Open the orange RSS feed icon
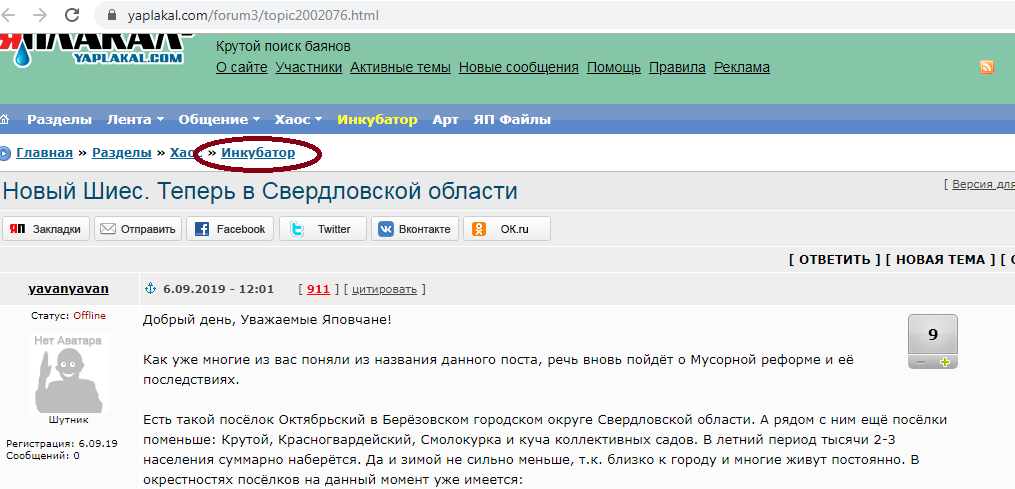 [x=987, y=67]
